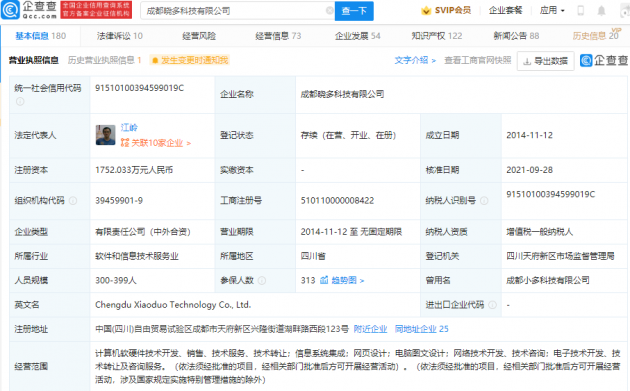Open legal representative 江岭's photo
This screenshot has width=630, height=391.
point(106,135)
